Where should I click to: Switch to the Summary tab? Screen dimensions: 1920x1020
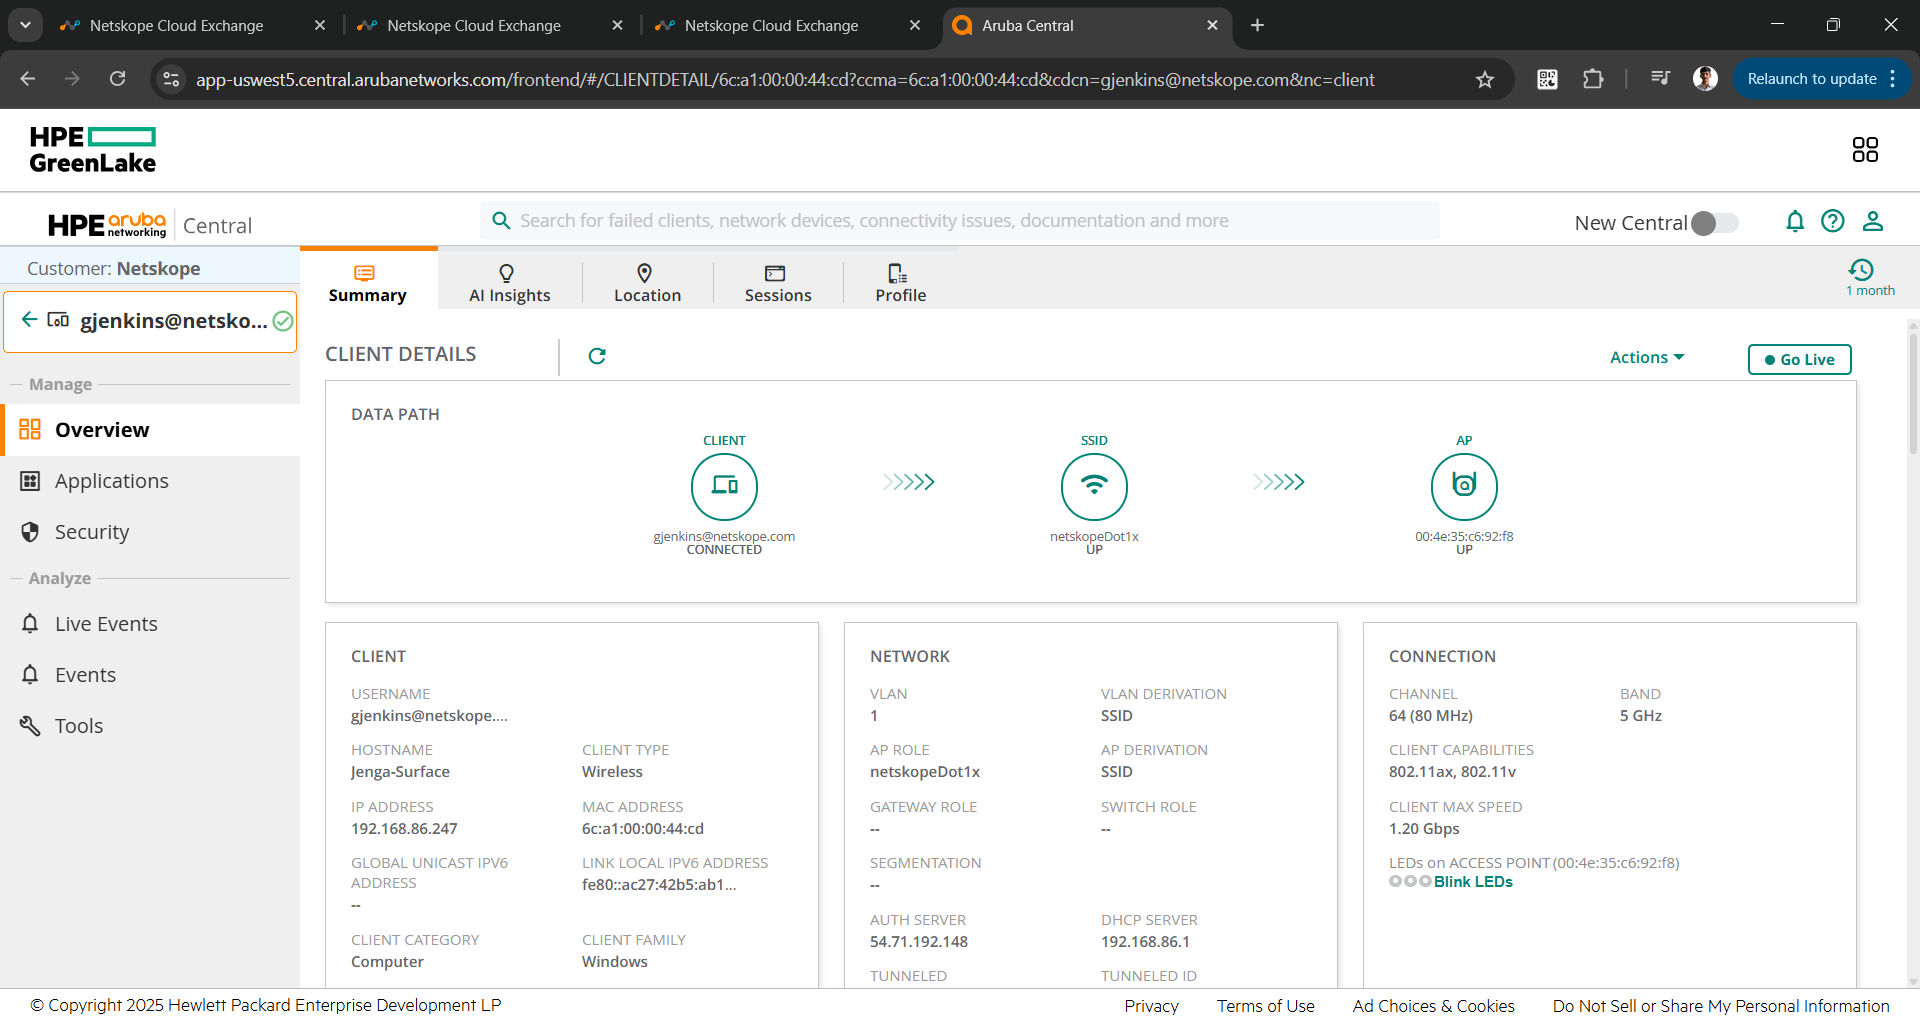click(x=368, y=283)
